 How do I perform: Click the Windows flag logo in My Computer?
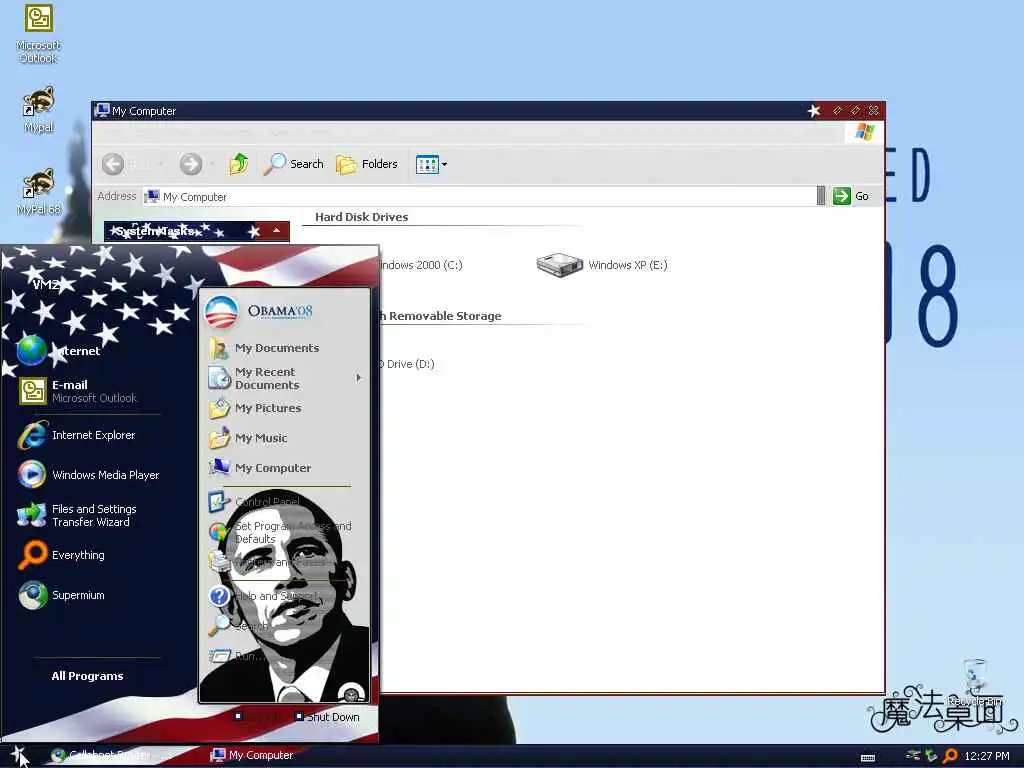tap(864, 131)
